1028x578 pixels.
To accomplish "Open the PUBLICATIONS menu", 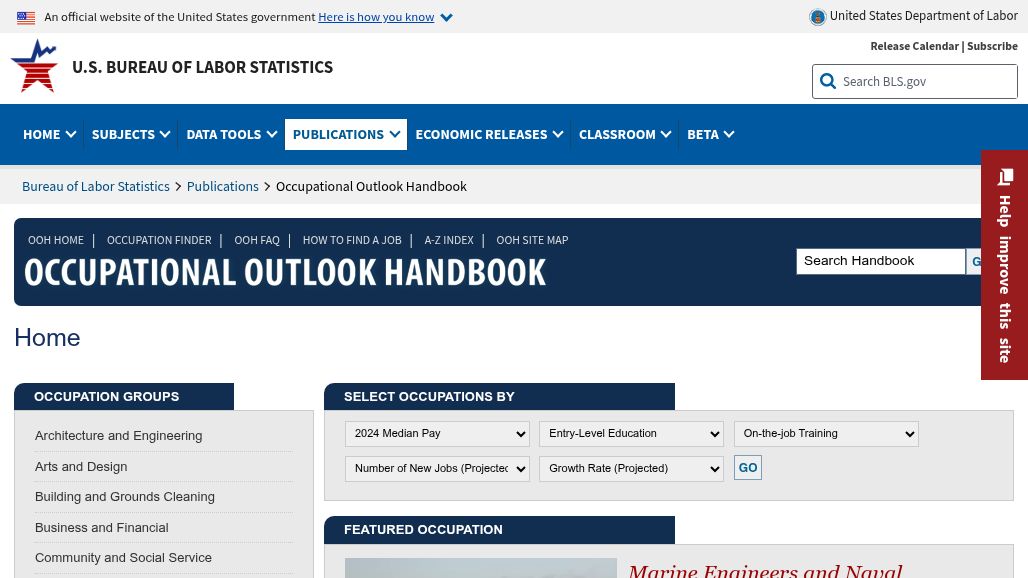I will pos(346,134).
